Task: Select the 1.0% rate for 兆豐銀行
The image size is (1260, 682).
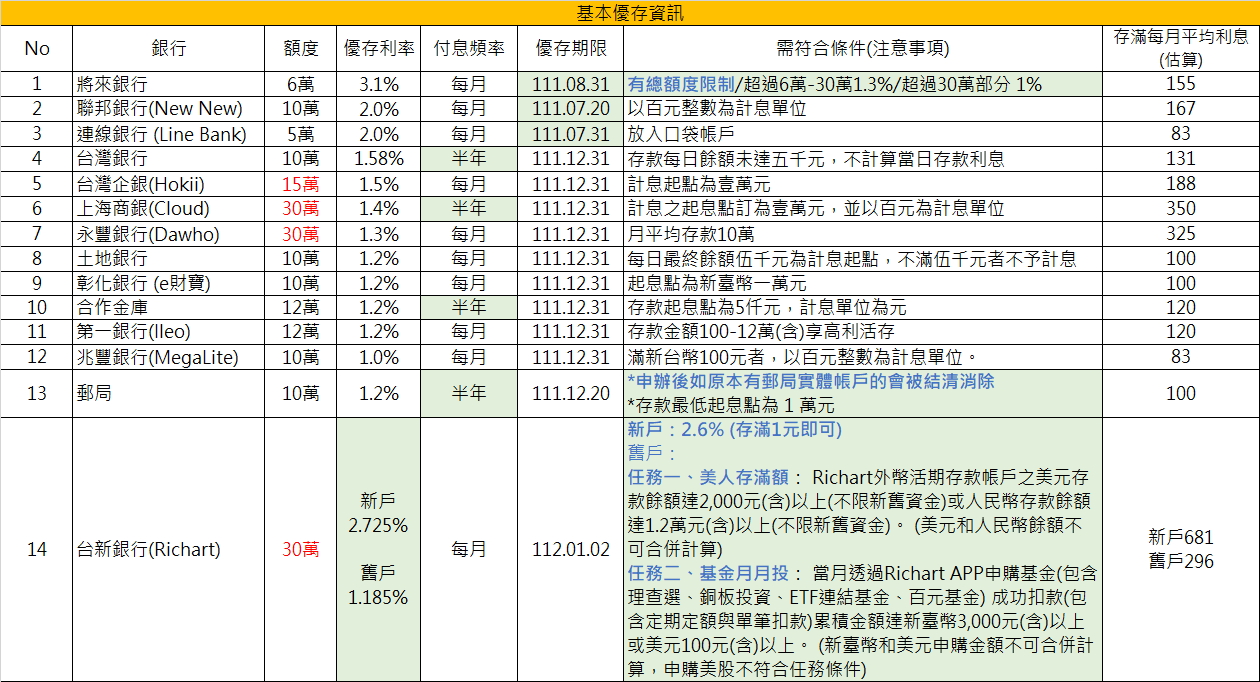Action: click(379, 357)
